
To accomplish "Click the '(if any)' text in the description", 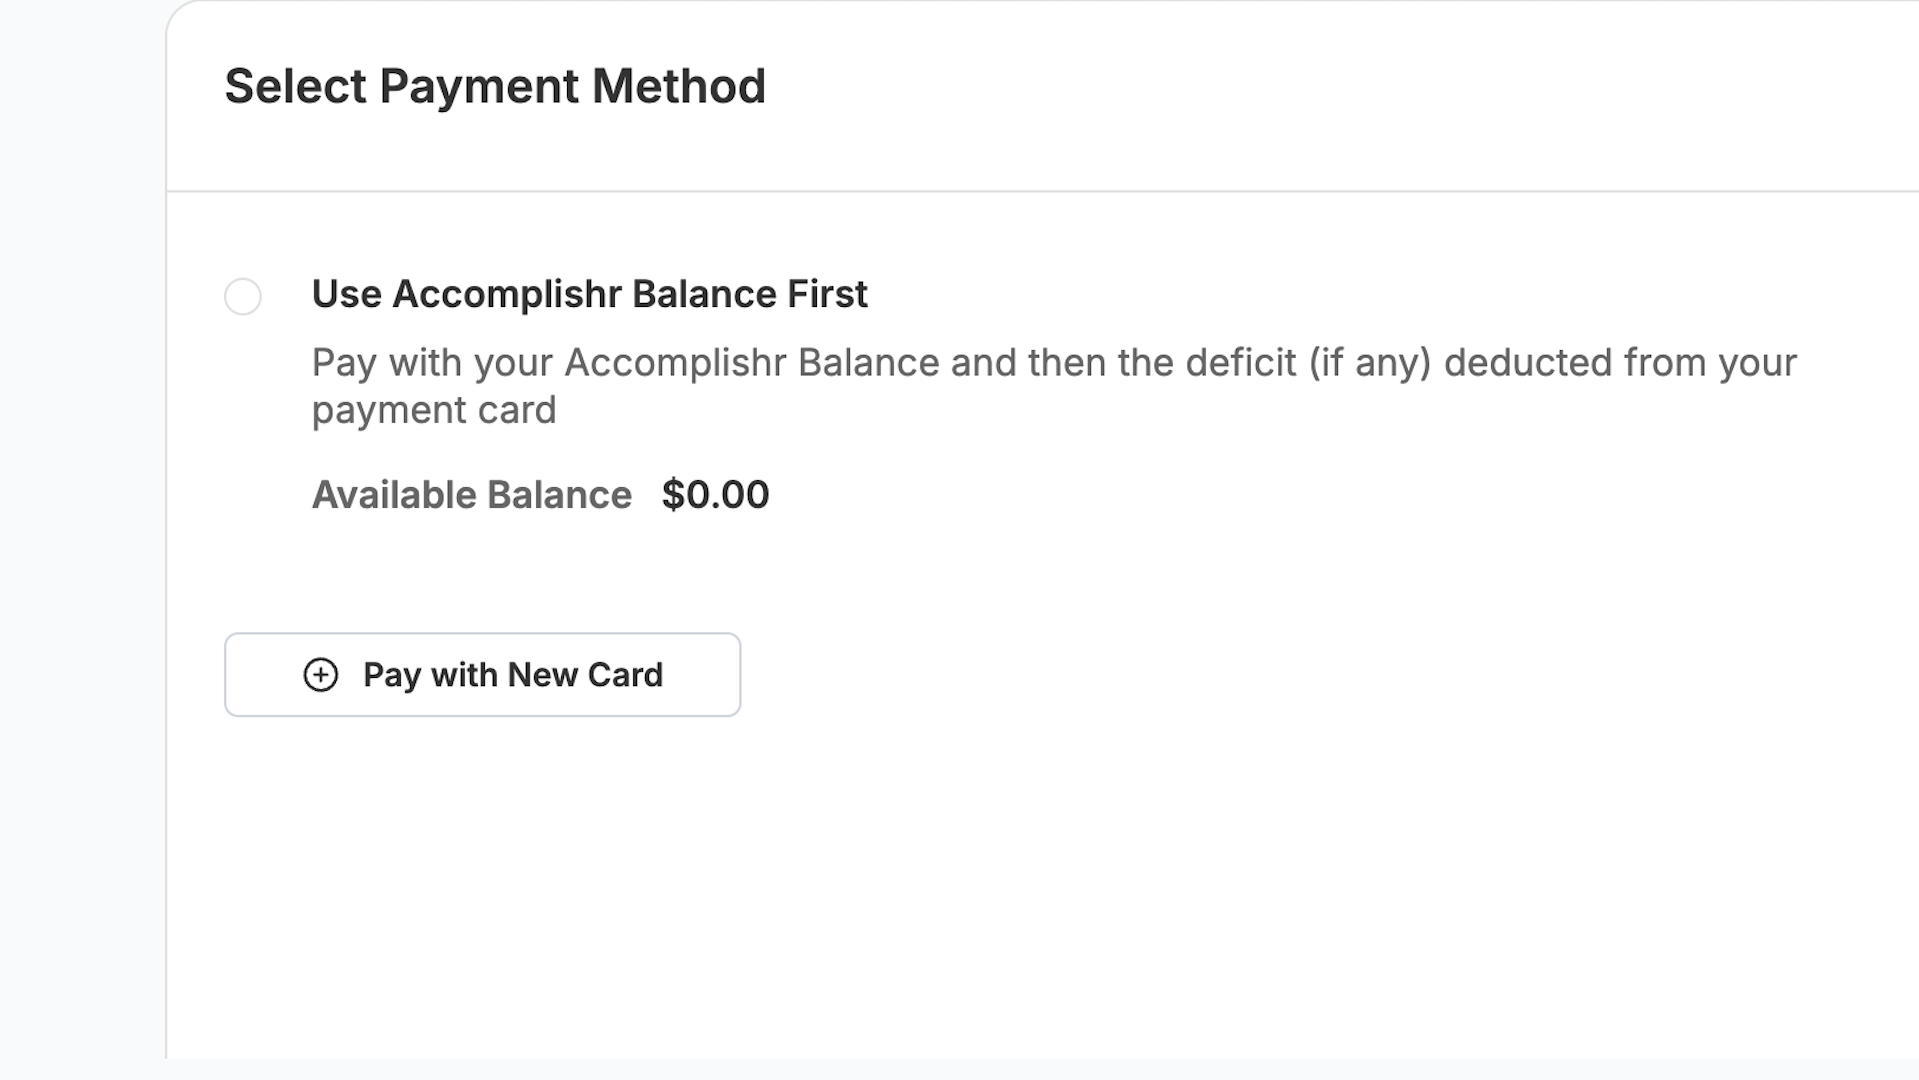I will pos(1371,363).
